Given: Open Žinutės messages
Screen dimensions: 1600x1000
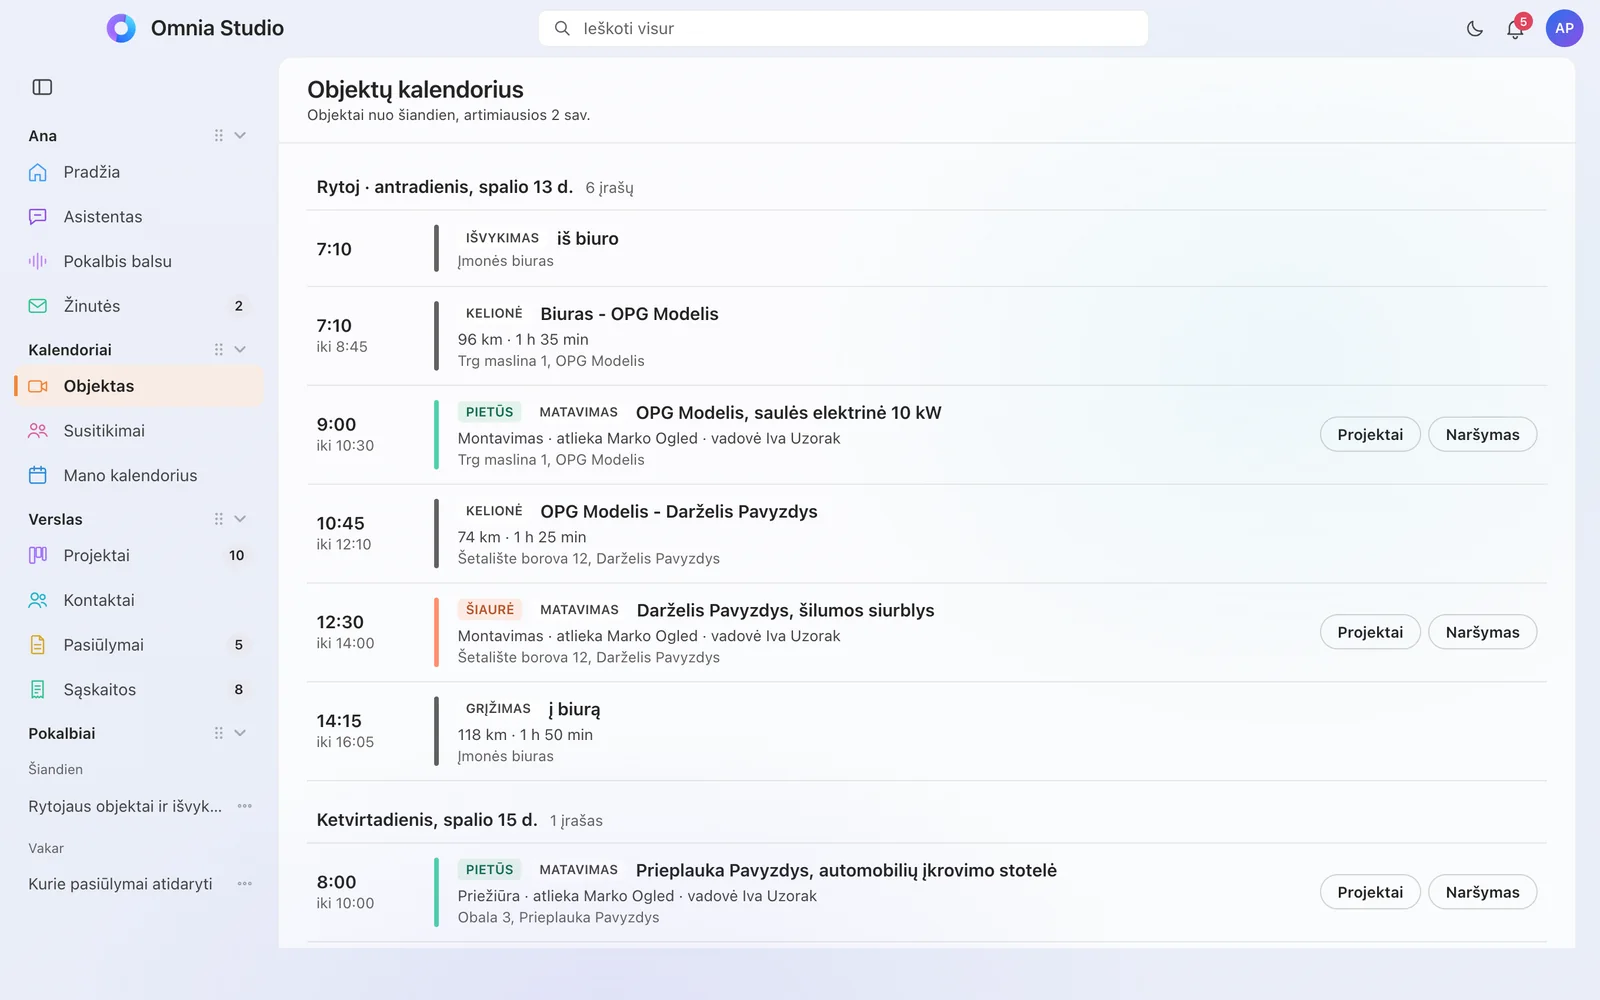Looking at the screenshot, I should (138, 306).
